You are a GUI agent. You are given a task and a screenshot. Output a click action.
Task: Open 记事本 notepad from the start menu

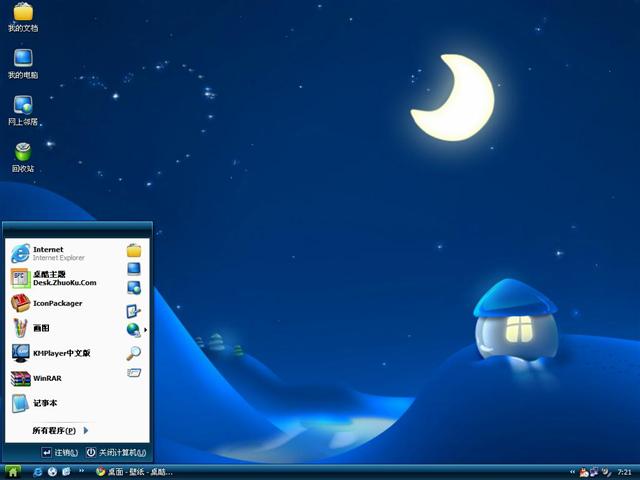(x=34, y=403)
